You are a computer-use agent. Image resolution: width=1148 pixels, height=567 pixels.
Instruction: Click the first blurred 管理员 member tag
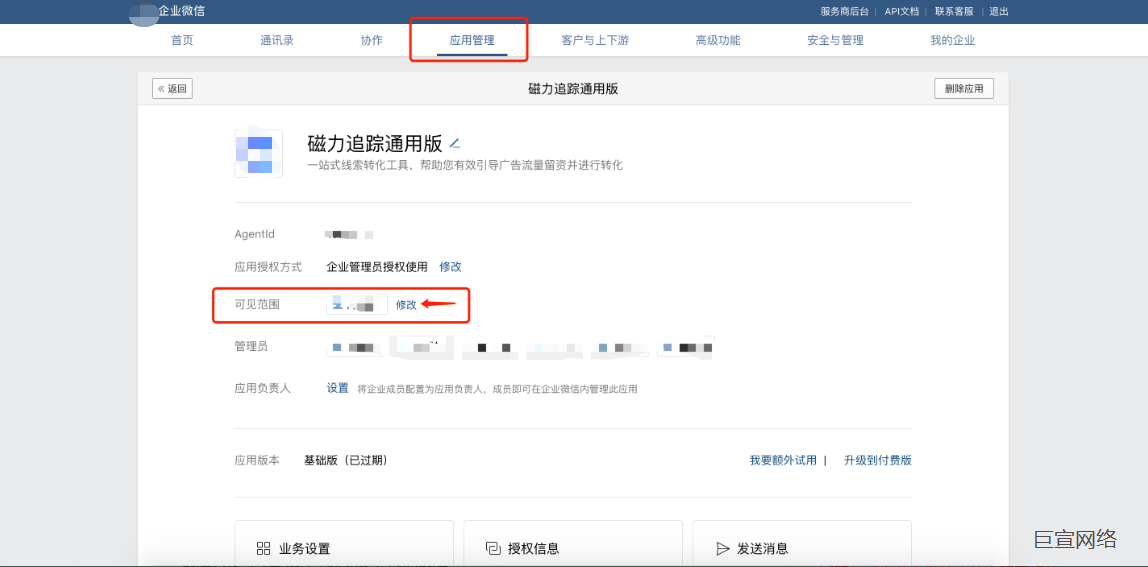click(x=355, y=346)
